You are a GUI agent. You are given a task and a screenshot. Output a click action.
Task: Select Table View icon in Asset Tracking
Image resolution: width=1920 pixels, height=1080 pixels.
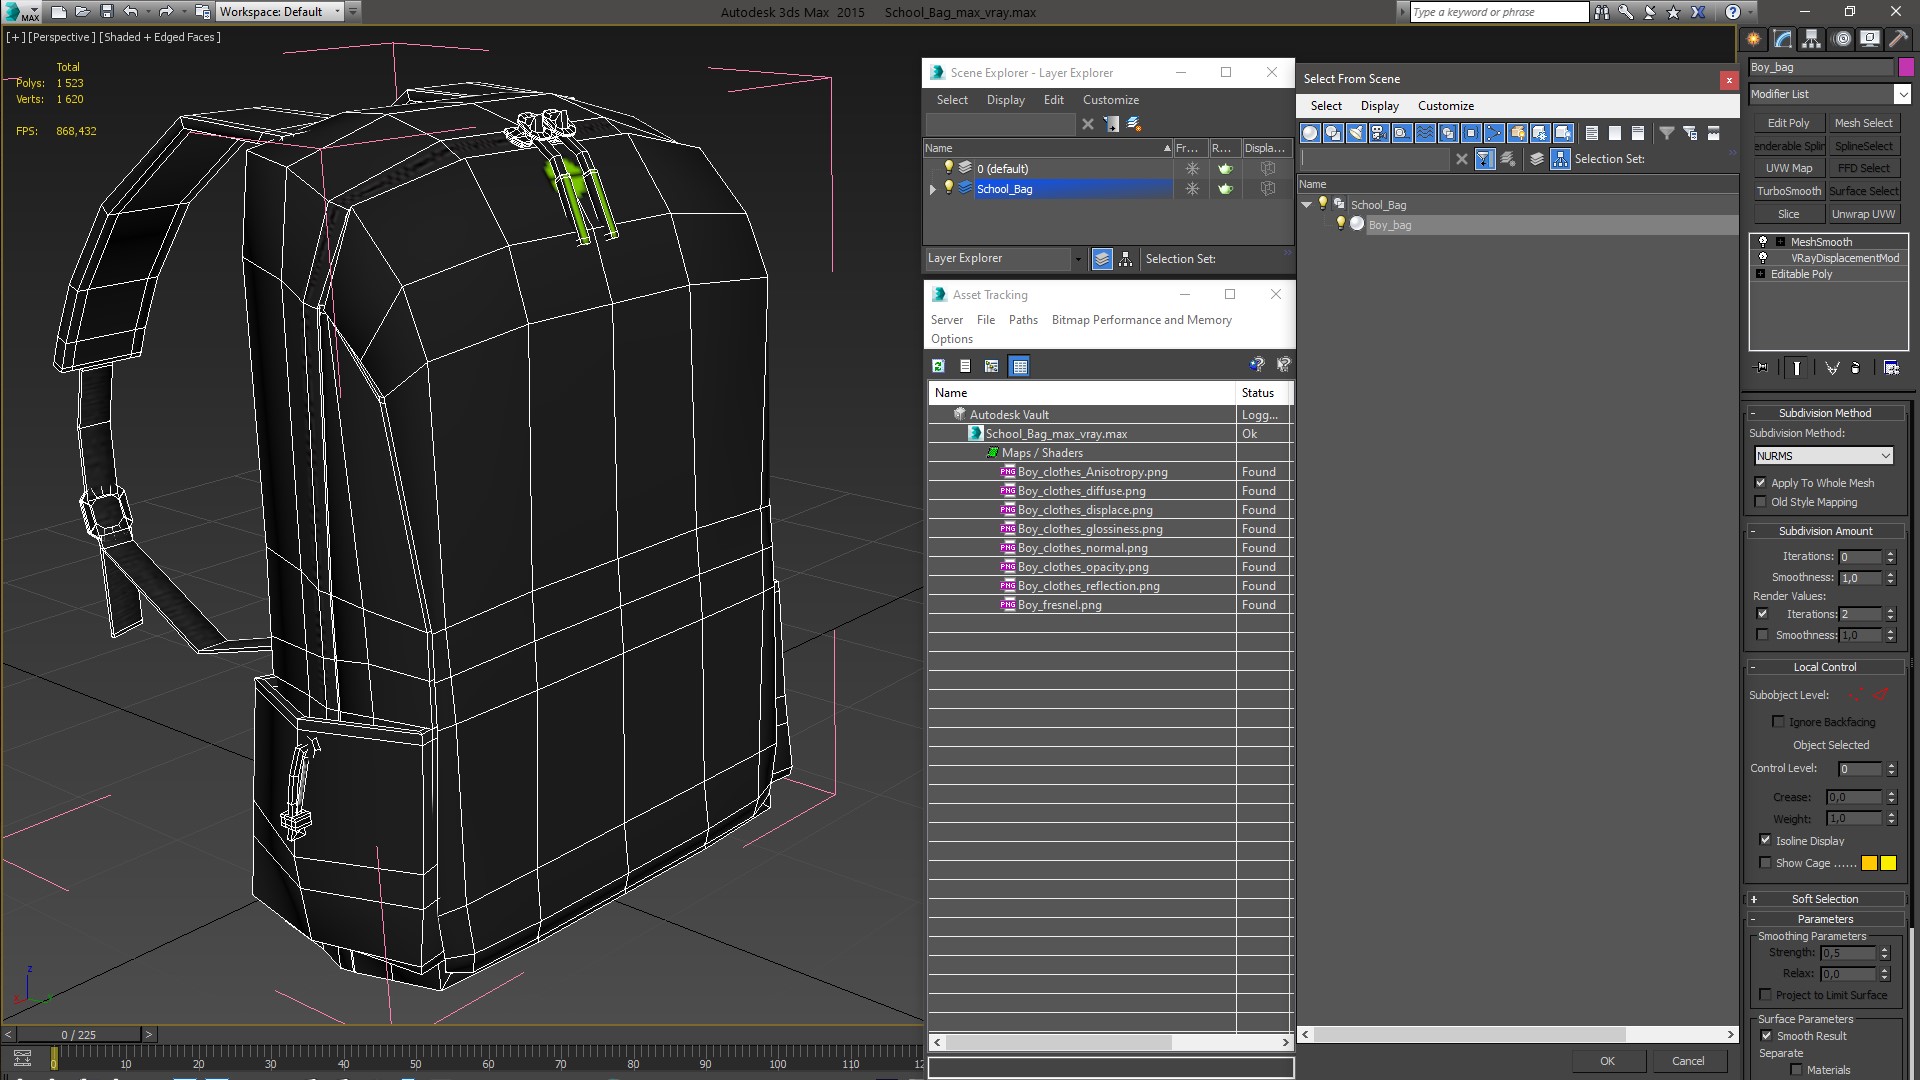(x=1019, y=366)
